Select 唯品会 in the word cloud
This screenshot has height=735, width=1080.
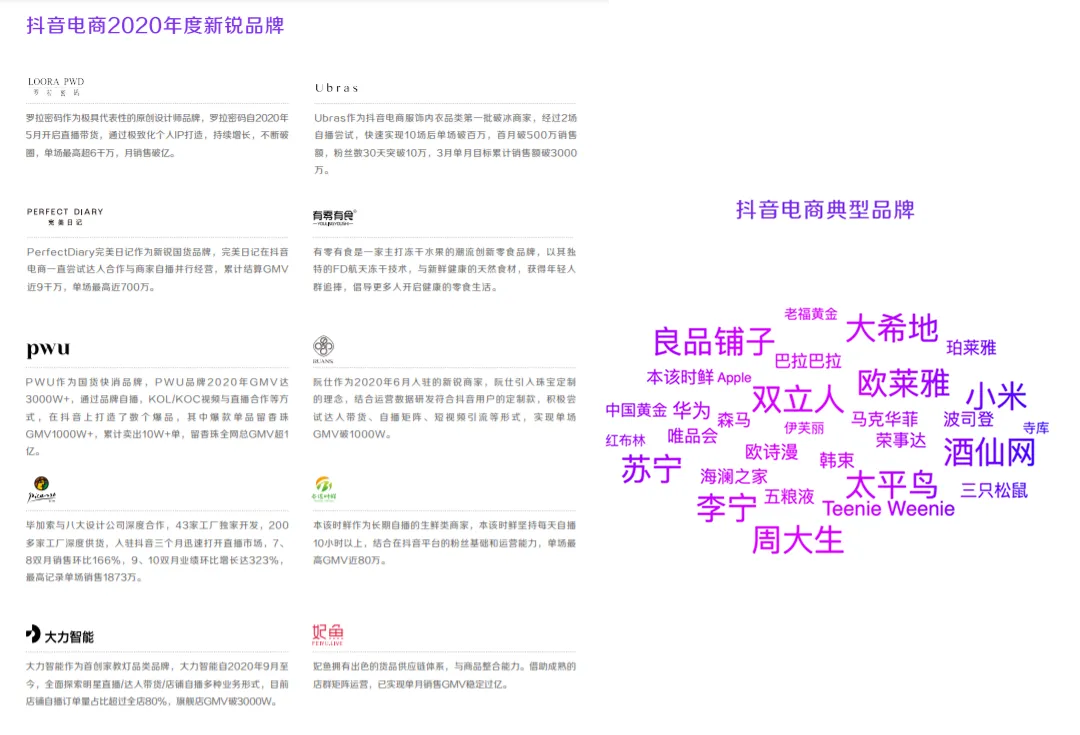[692, 436]
